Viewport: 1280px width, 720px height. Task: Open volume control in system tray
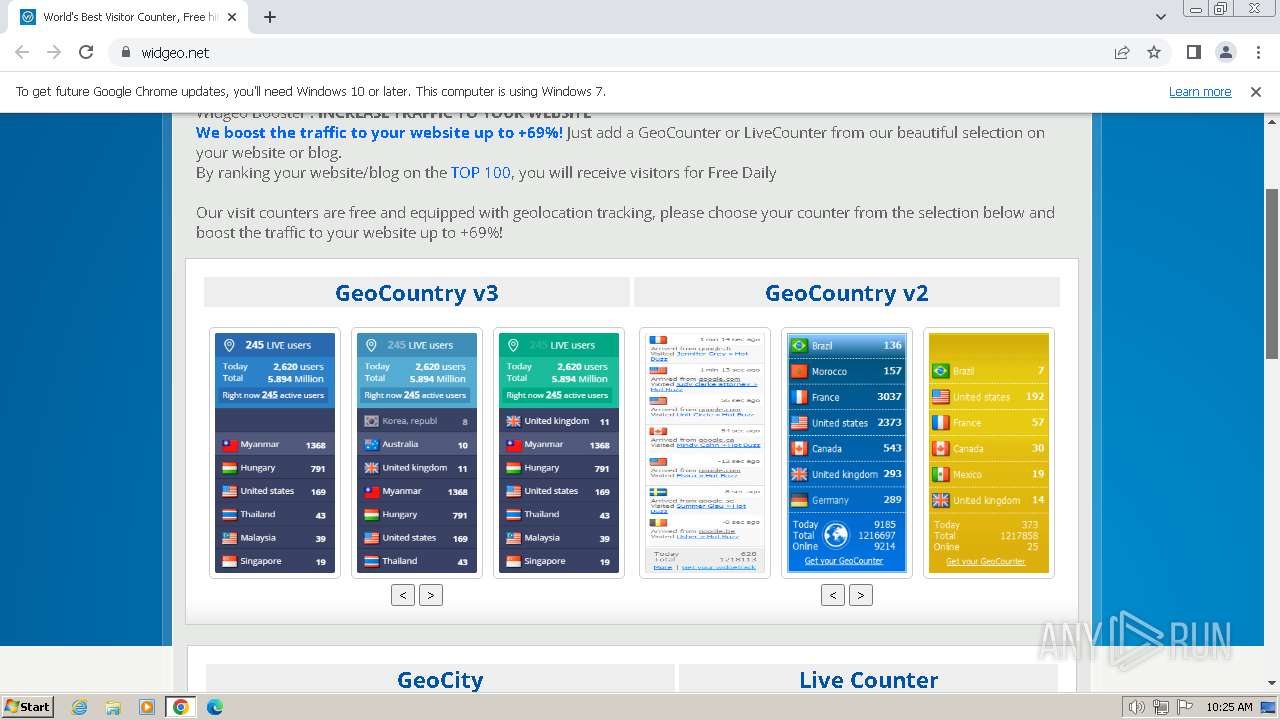click(1138, 707)
